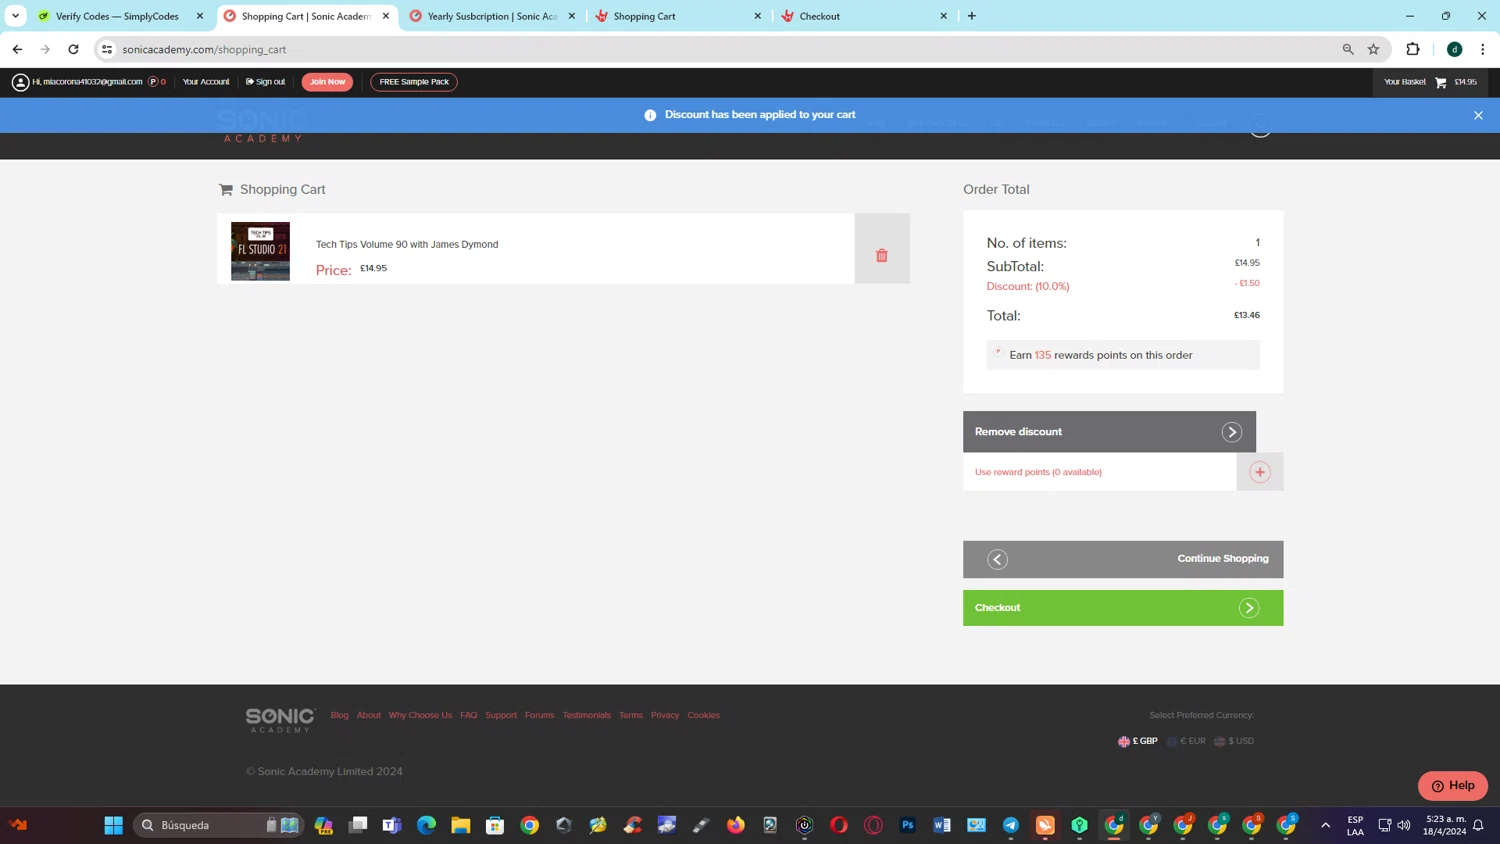Switch to the Verify Codes — SimplyCodes tab
The height and width of the screenshot is (844, 1500).
(120, 16)
